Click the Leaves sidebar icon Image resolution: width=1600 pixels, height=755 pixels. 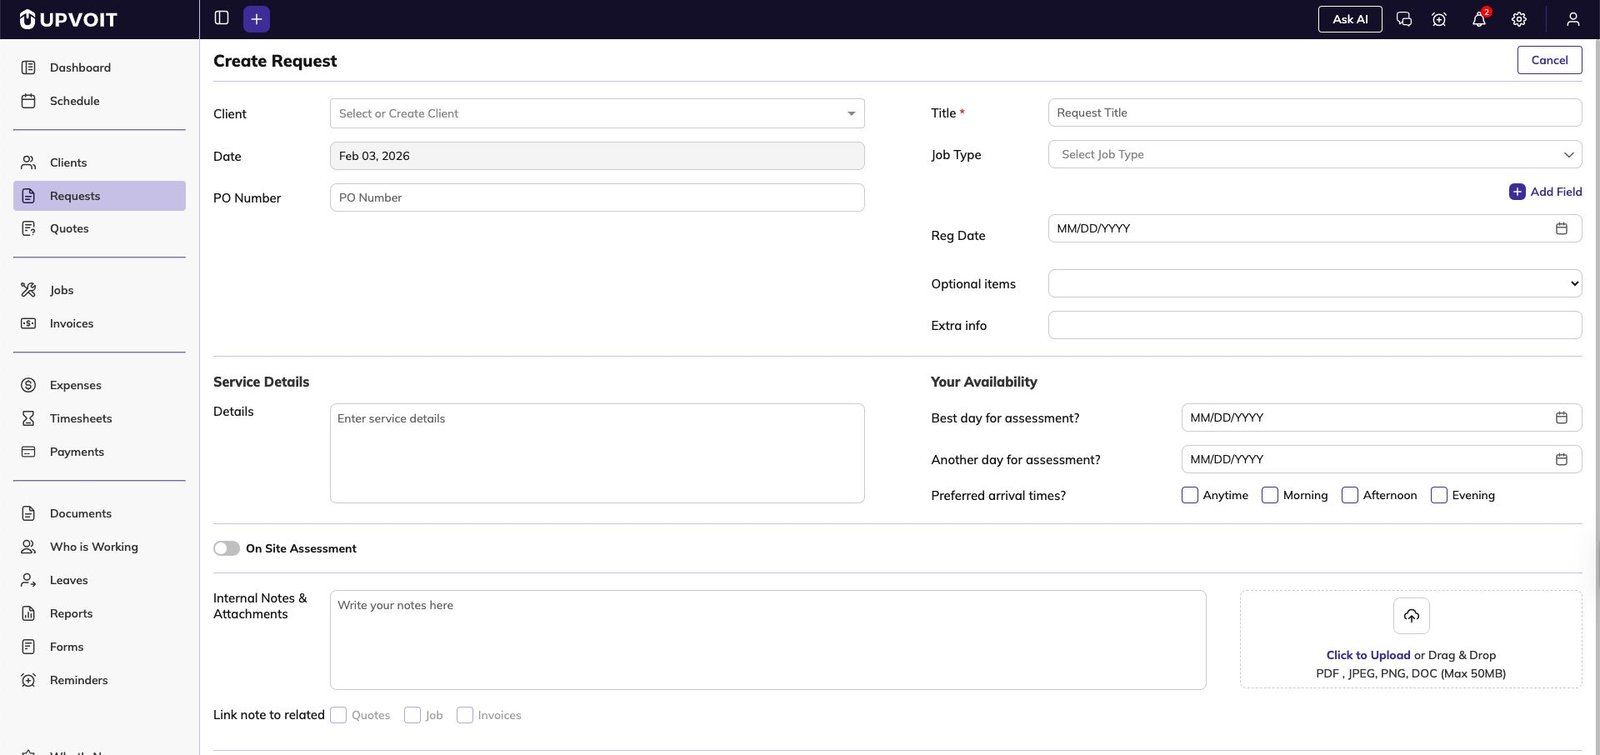pyautogui.click(x=28, y=580)
